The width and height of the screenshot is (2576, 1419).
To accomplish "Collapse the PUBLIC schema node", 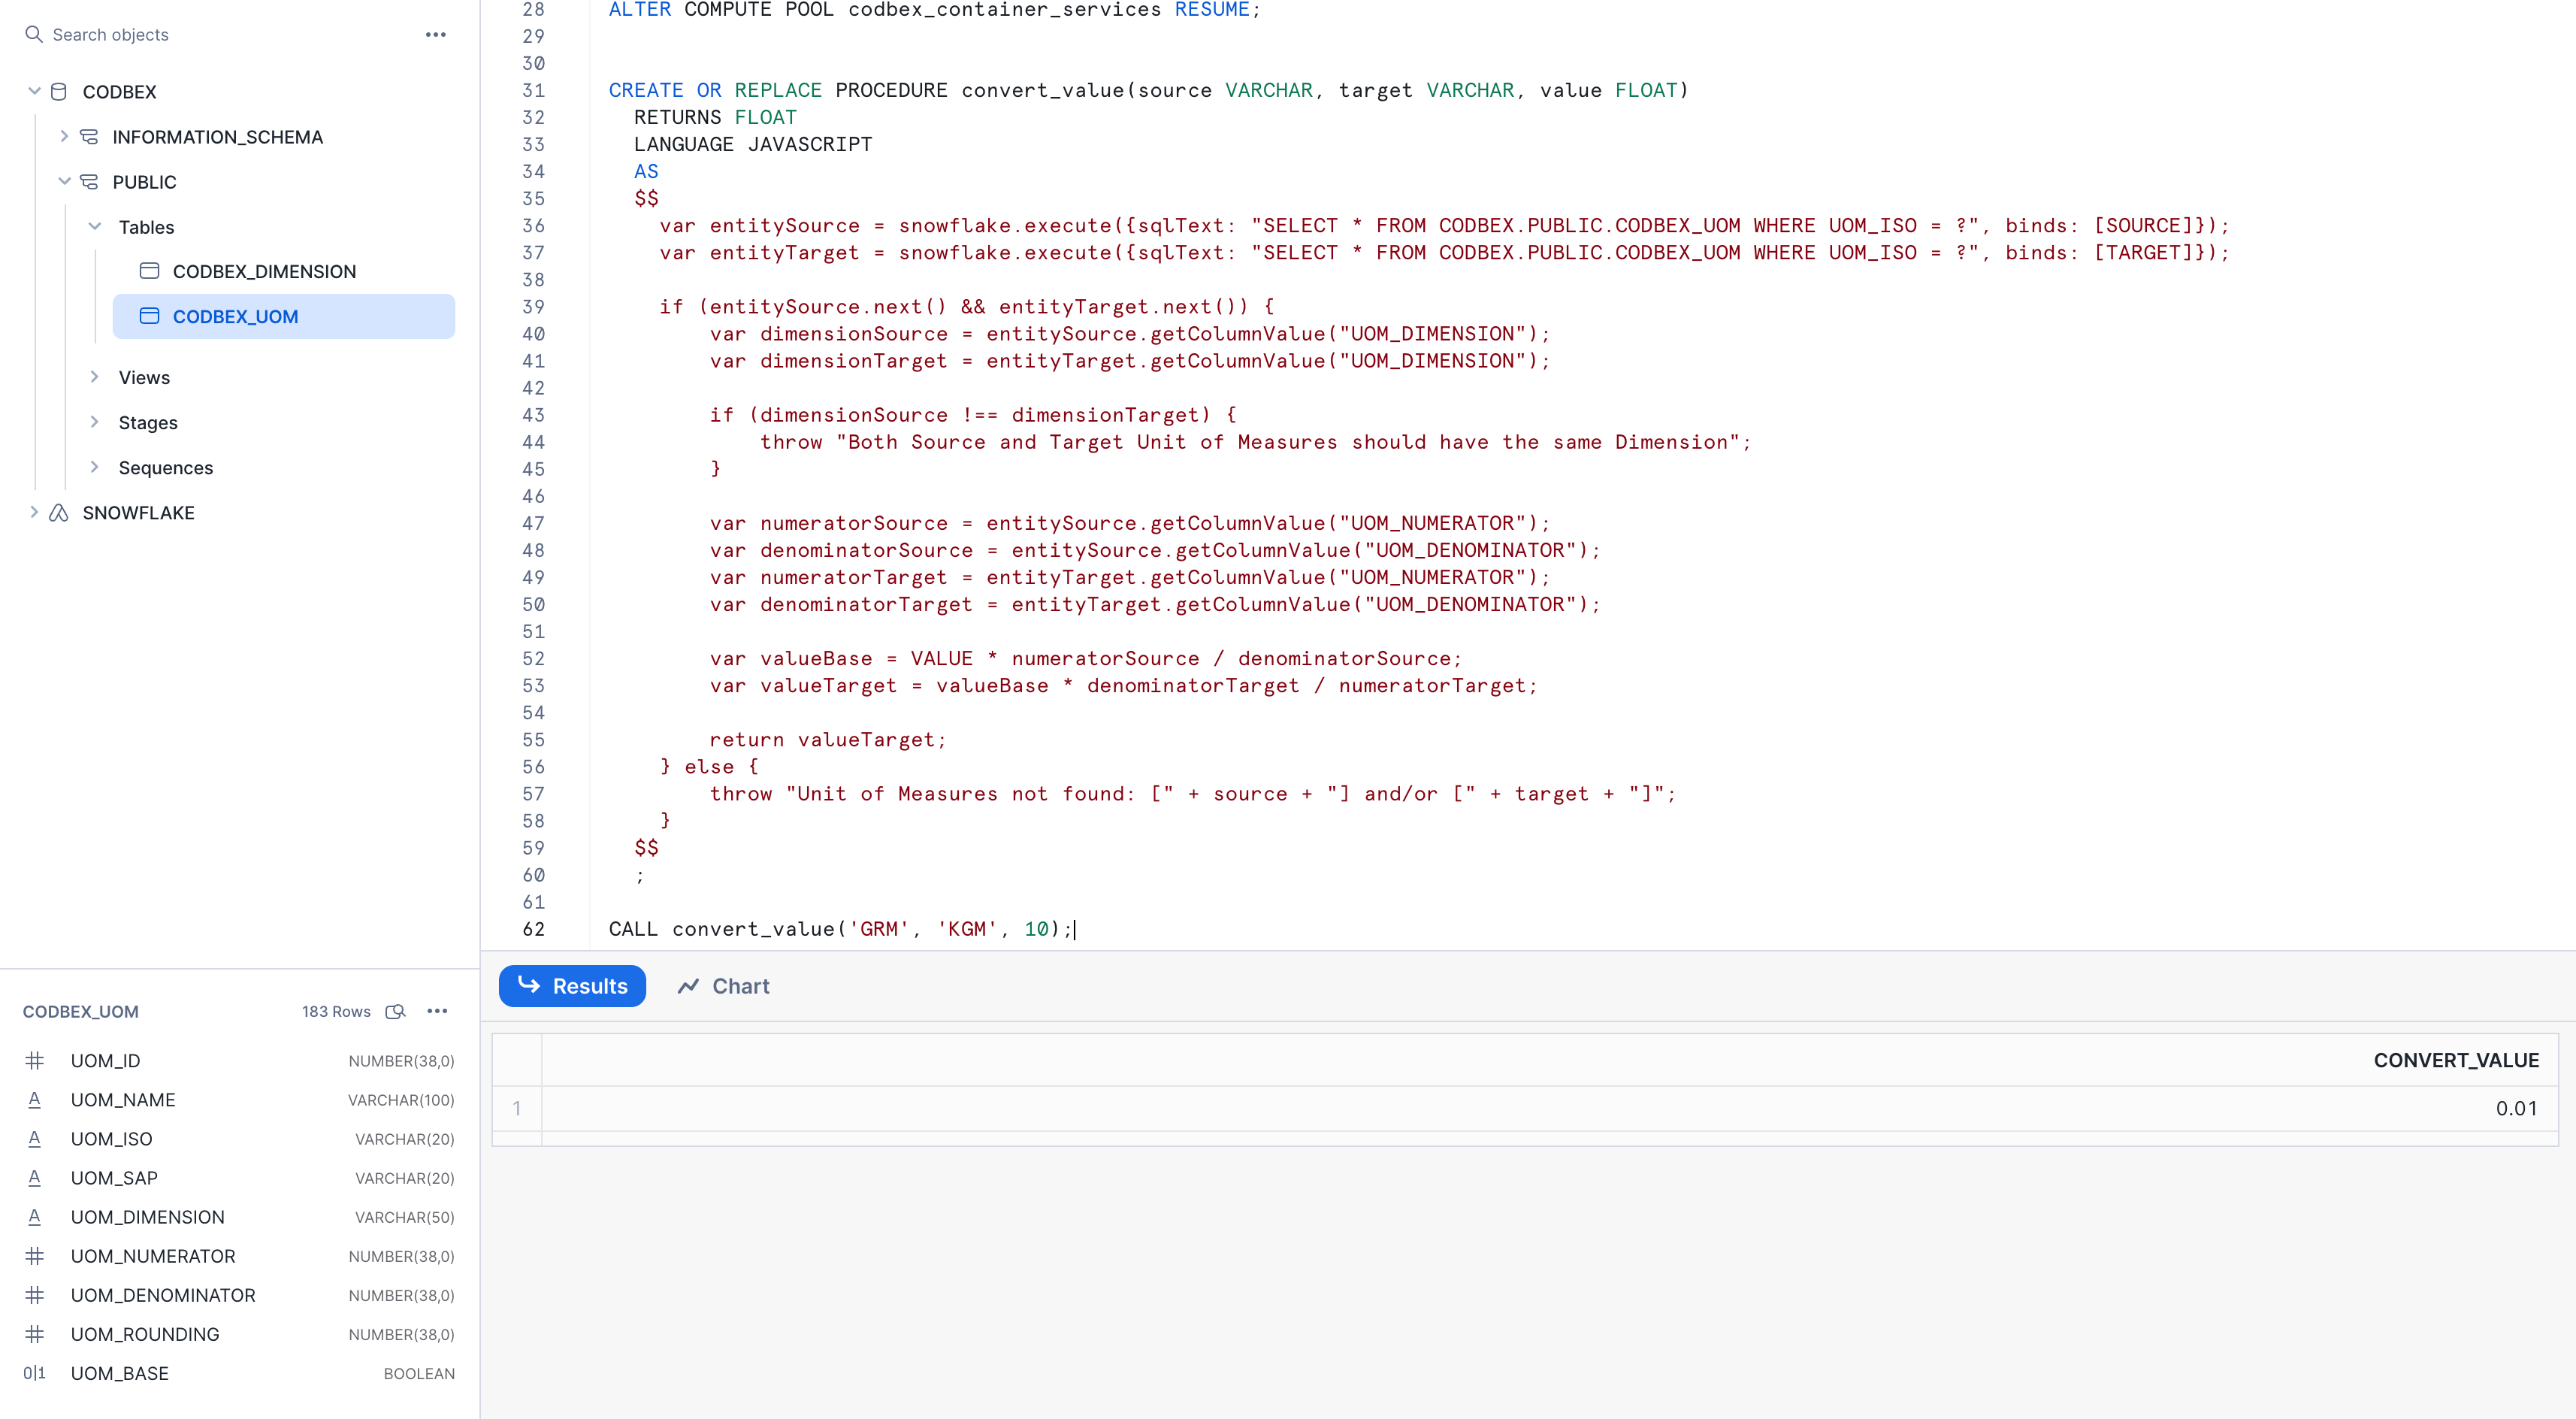I will tap(64, 181).
